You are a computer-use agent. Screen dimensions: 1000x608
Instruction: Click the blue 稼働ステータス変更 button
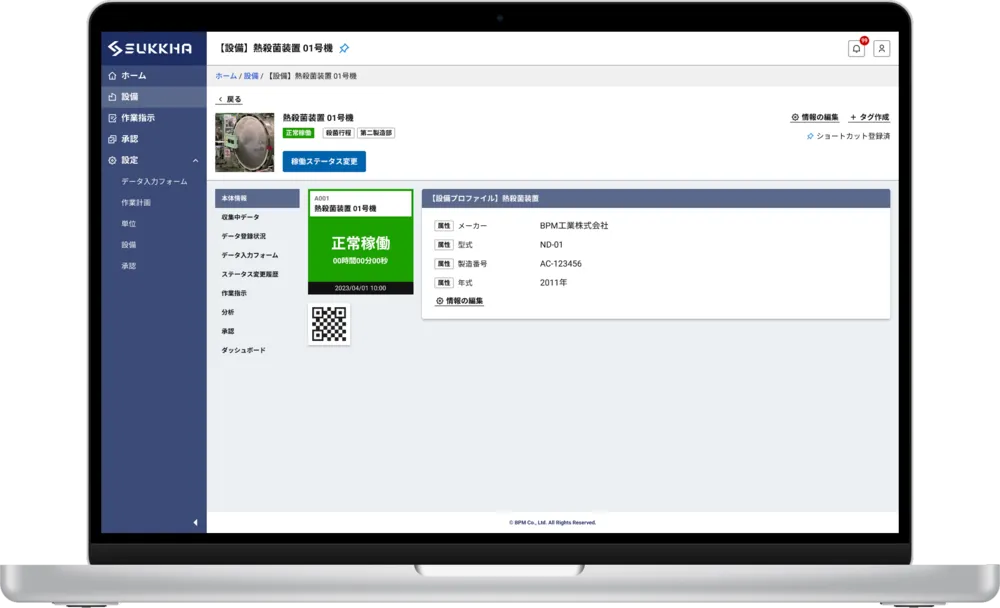pyautogui.click(x=324, y=161)
